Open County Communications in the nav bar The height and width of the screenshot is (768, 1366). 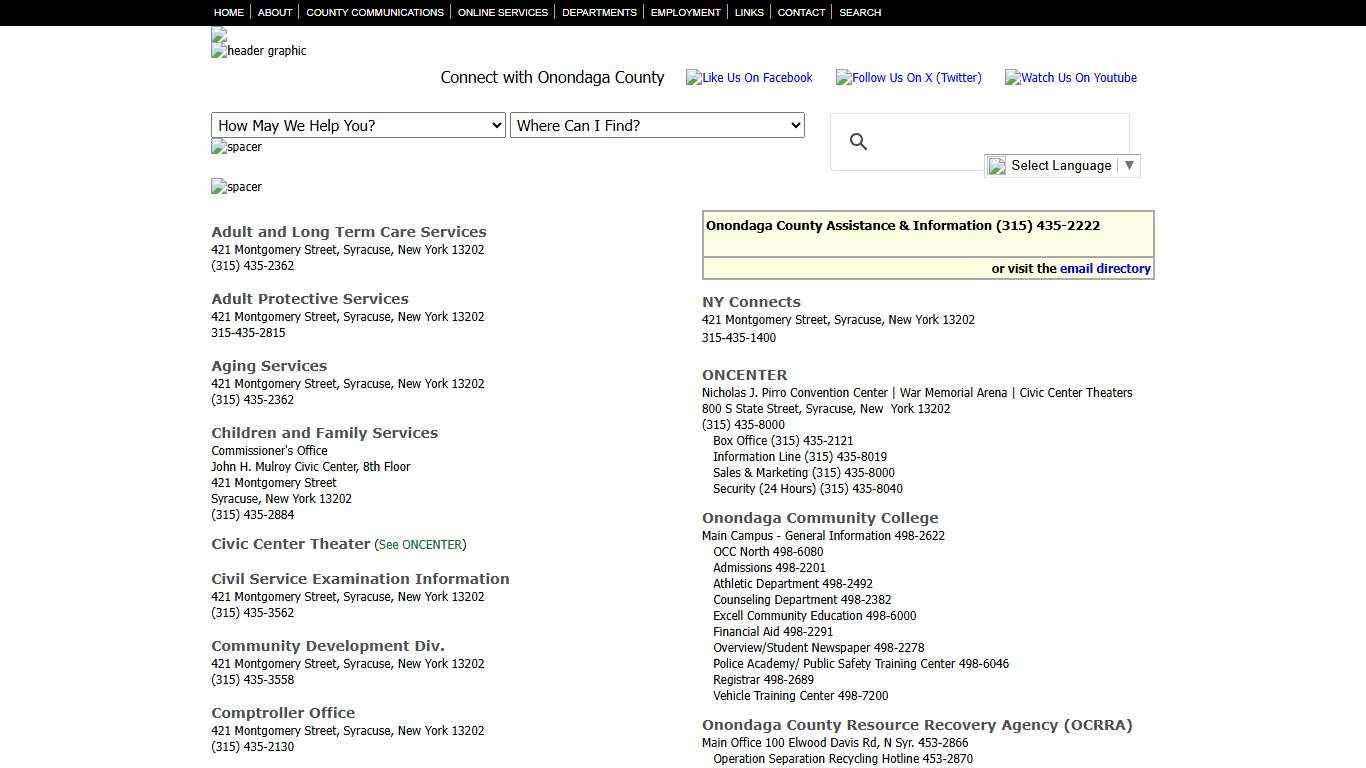pyautogui.click(x=375, y=12)
